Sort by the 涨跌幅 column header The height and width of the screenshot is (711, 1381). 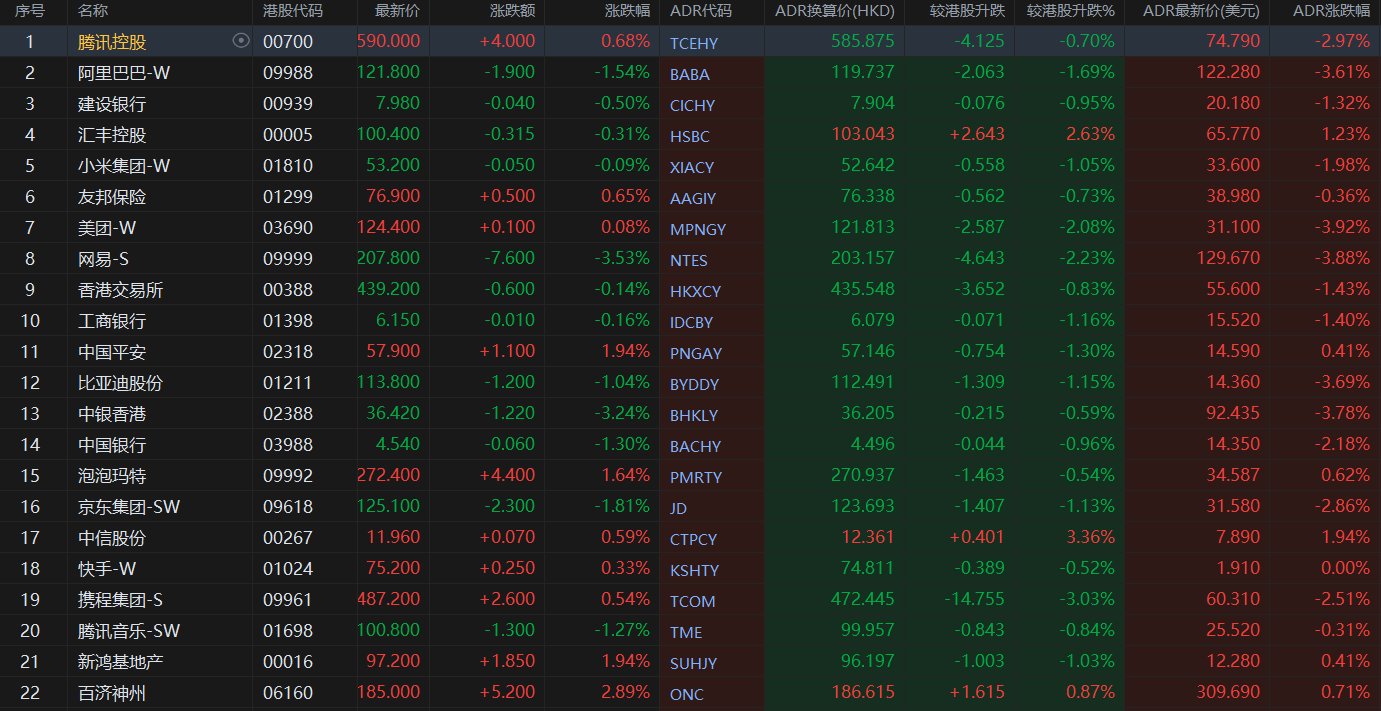click(627, 11)
